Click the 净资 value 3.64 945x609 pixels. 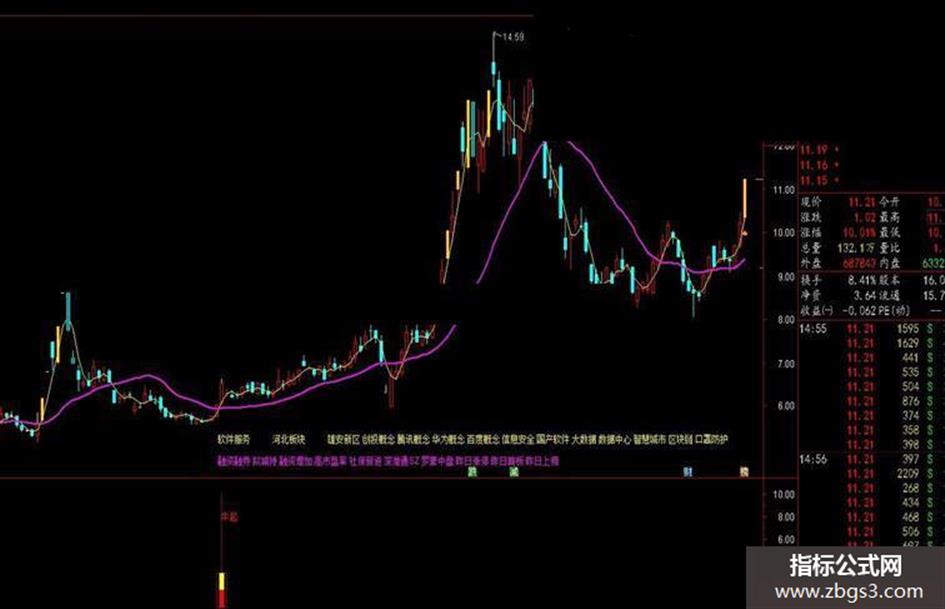(x=864, y=295)
